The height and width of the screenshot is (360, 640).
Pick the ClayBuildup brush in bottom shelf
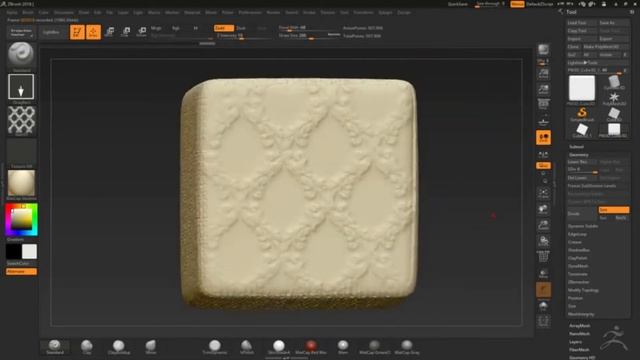pyautogui.click(x=118, y=347)
